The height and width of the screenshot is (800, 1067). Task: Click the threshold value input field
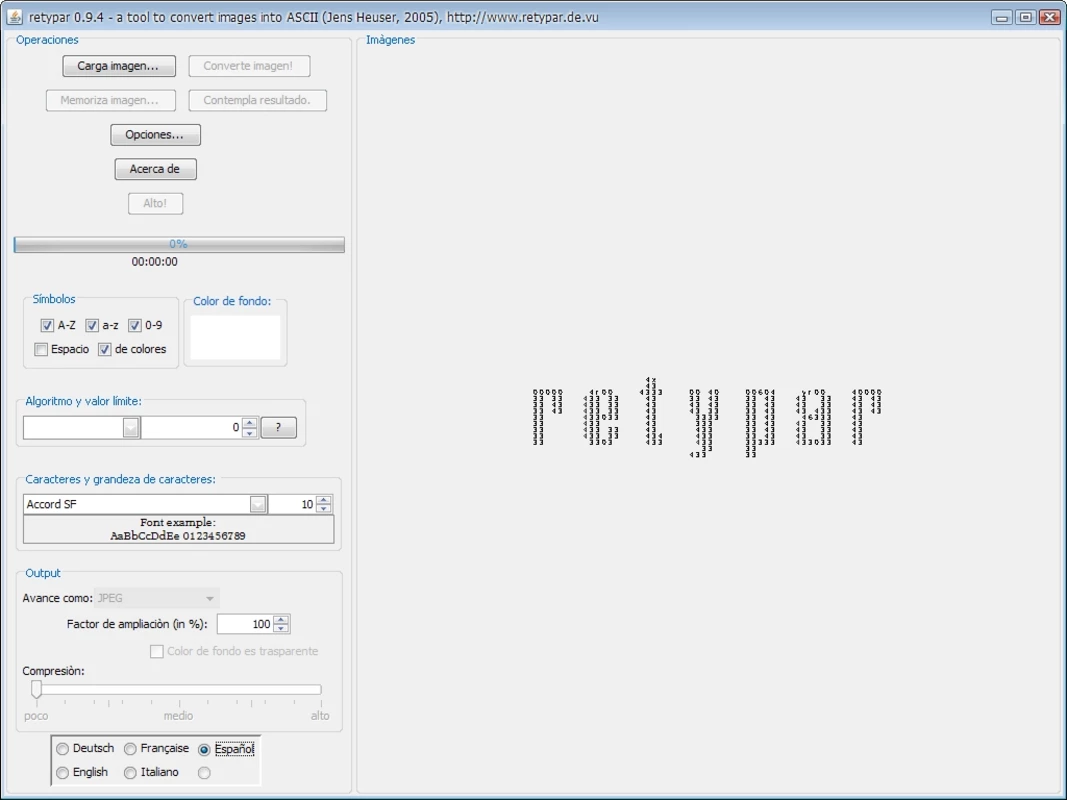pyautogui.click(x=191, y=427)
